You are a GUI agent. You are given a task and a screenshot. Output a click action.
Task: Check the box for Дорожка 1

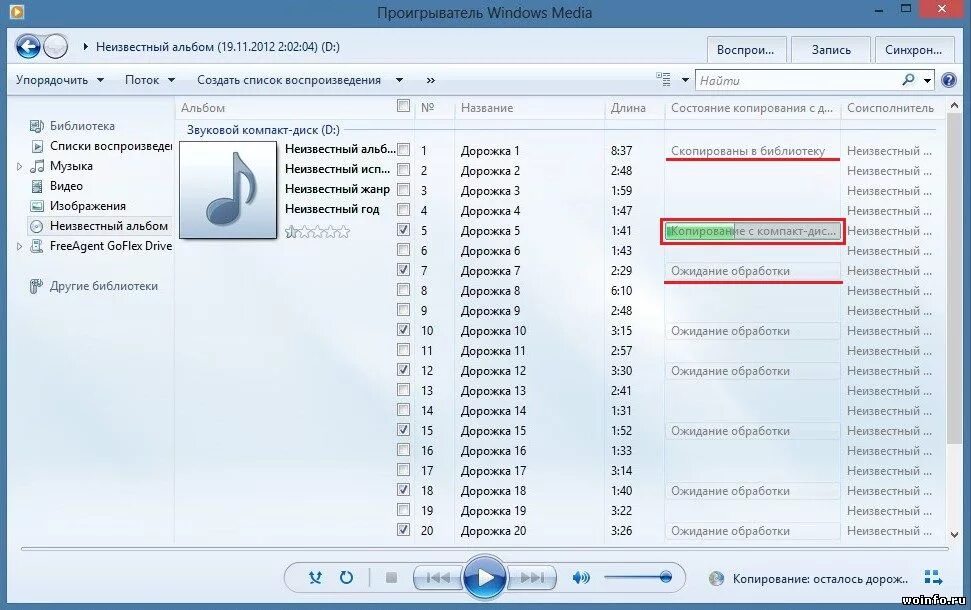pyautogui.click(x=403, y=150)
